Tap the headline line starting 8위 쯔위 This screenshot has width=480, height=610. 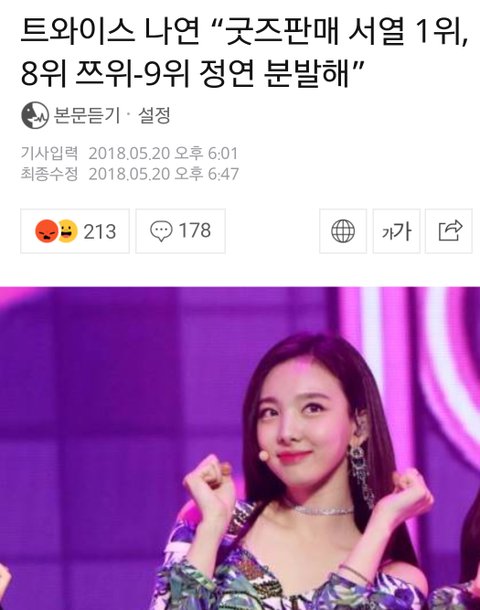pos(192,73)
